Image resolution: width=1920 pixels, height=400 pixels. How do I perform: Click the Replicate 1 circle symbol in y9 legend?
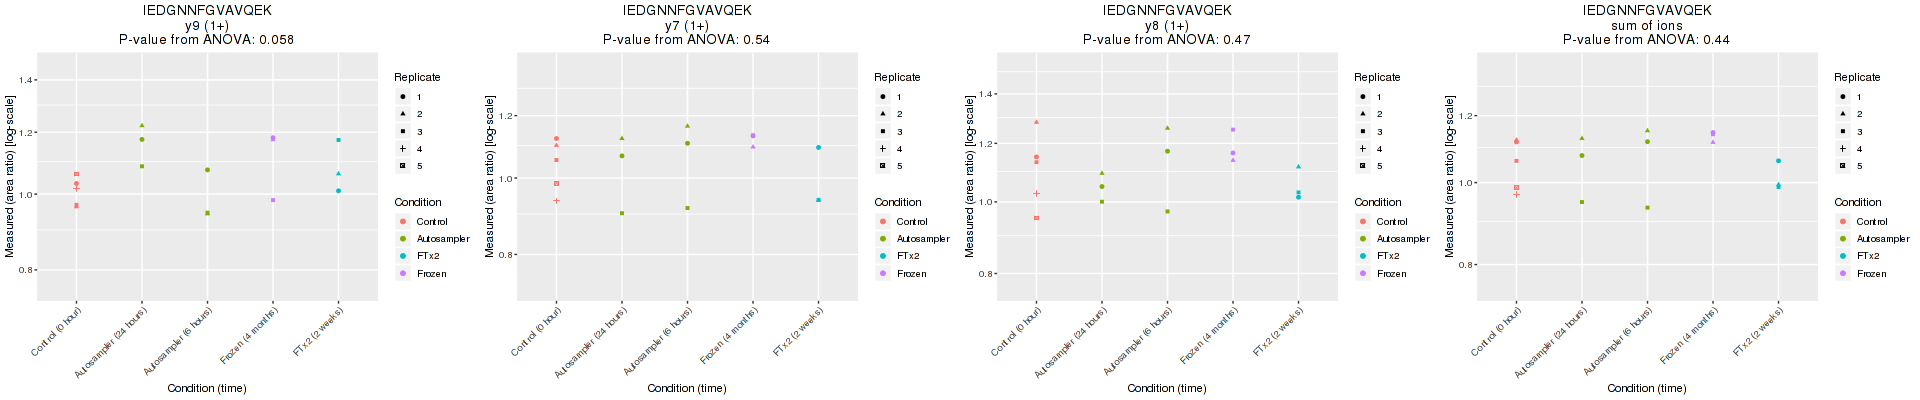point(402,97)
